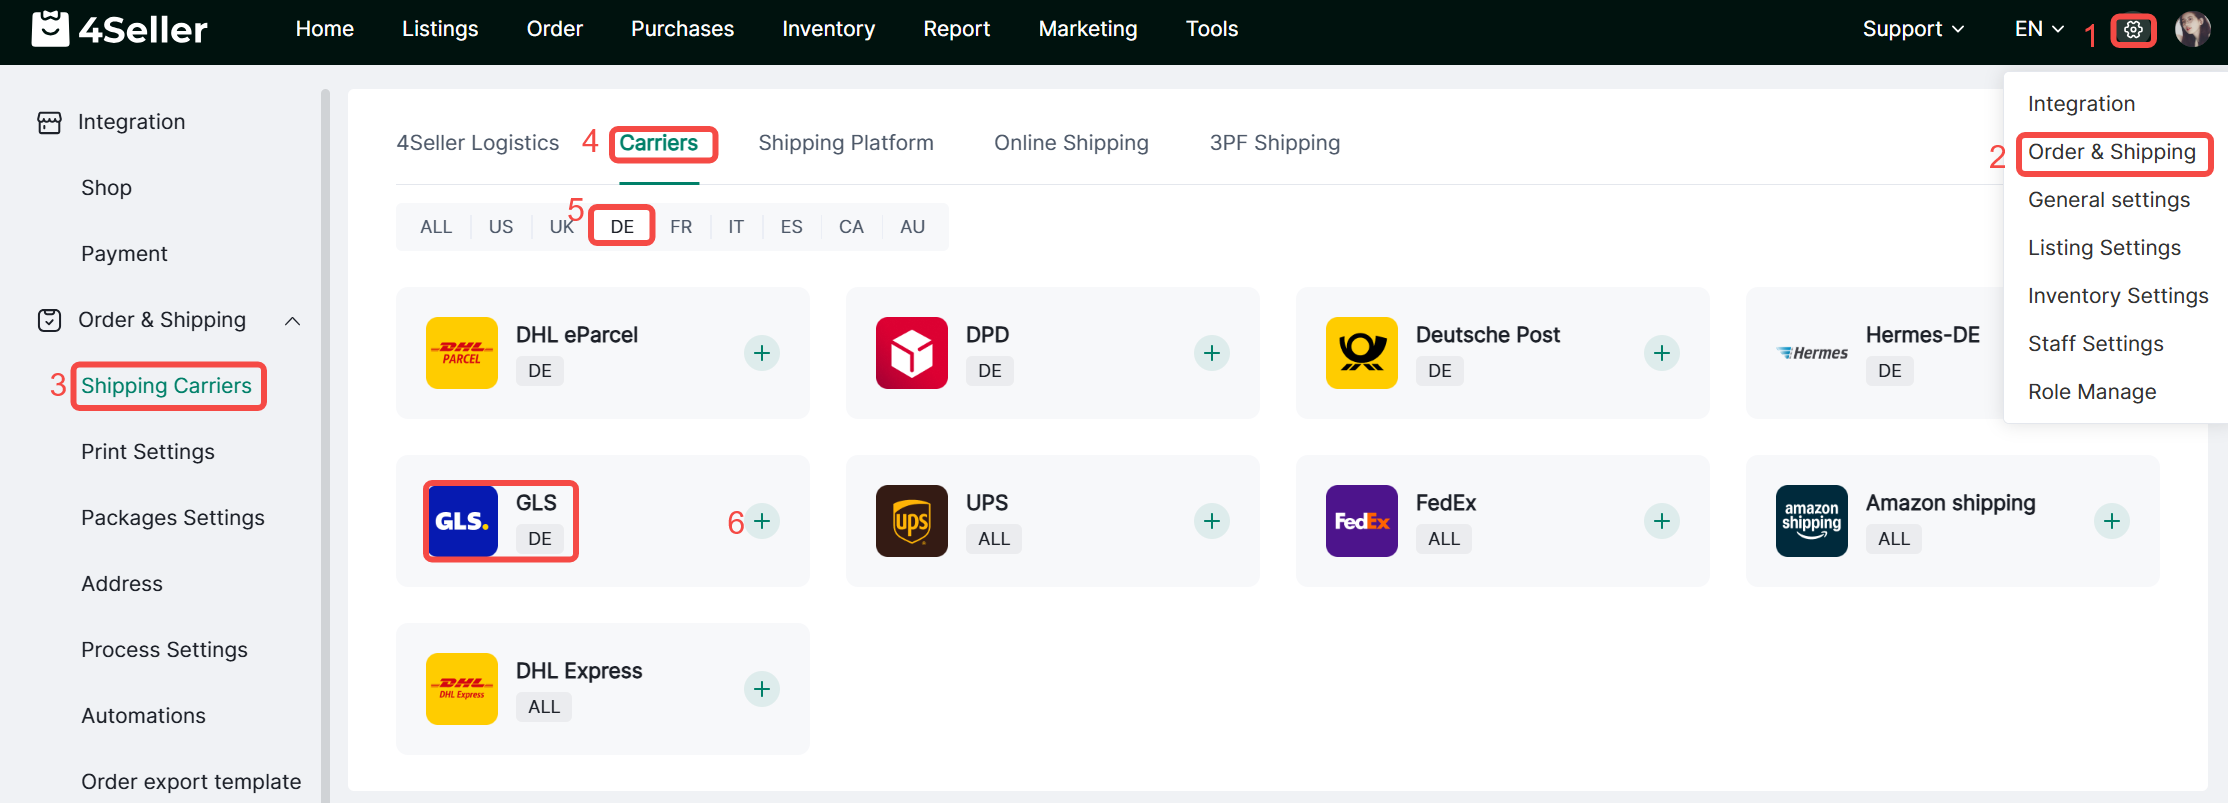Add the GLS carrier with plus icon
Screen dimensions: 2228x803
[x=762, y=521]
